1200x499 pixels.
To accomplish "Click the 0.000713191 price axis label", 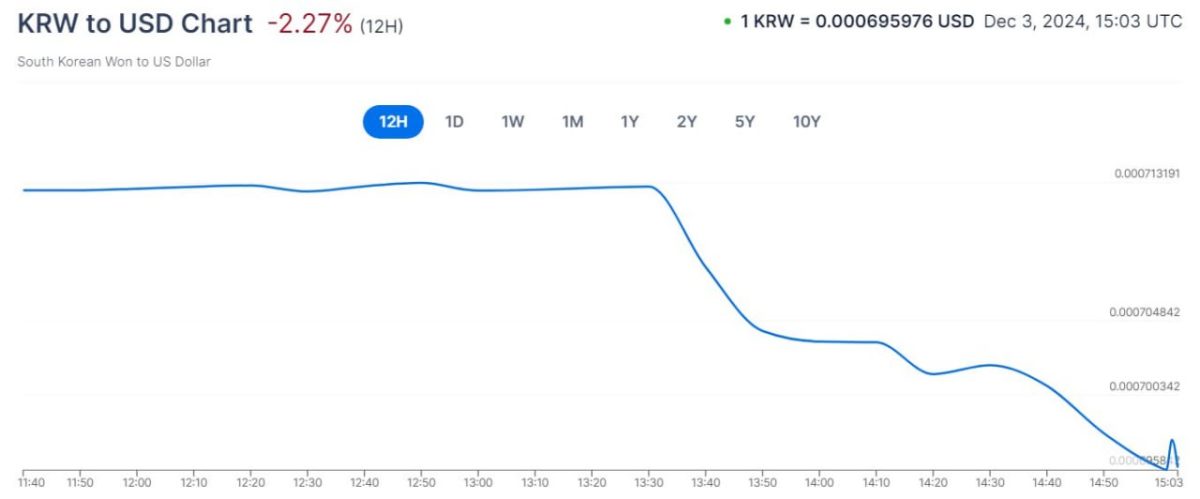I will coord(1147,174).
